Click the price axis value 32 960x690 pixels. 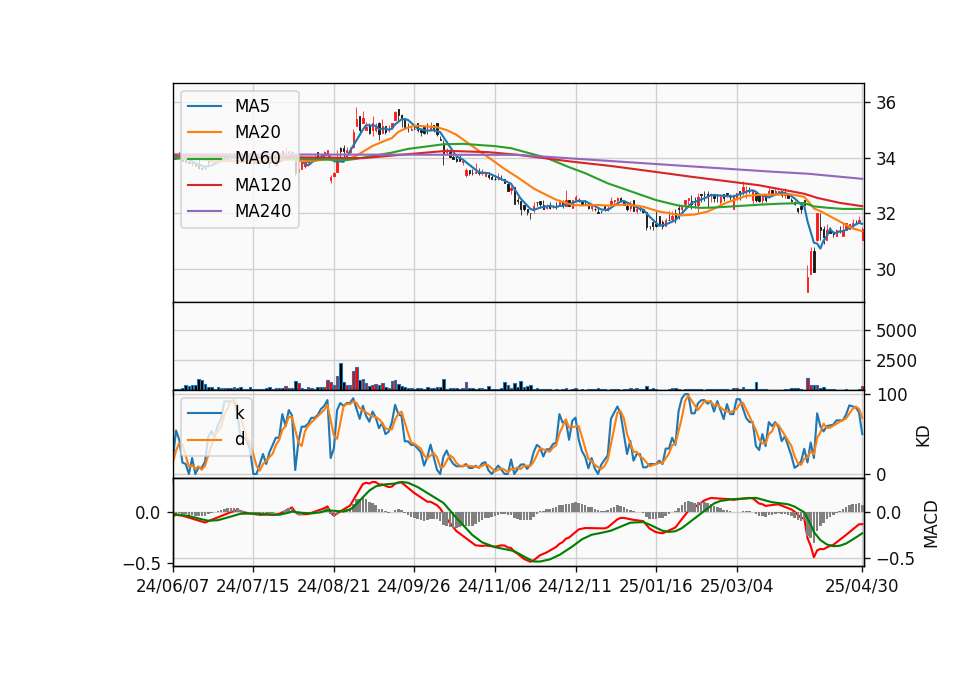point(886,214)
